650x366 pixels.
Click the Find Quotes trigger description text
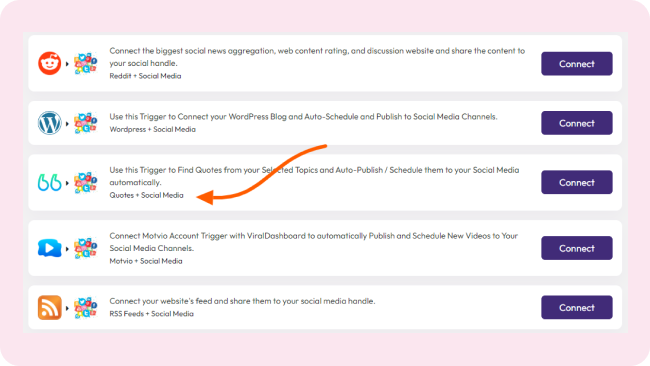[x=314, y=176]
